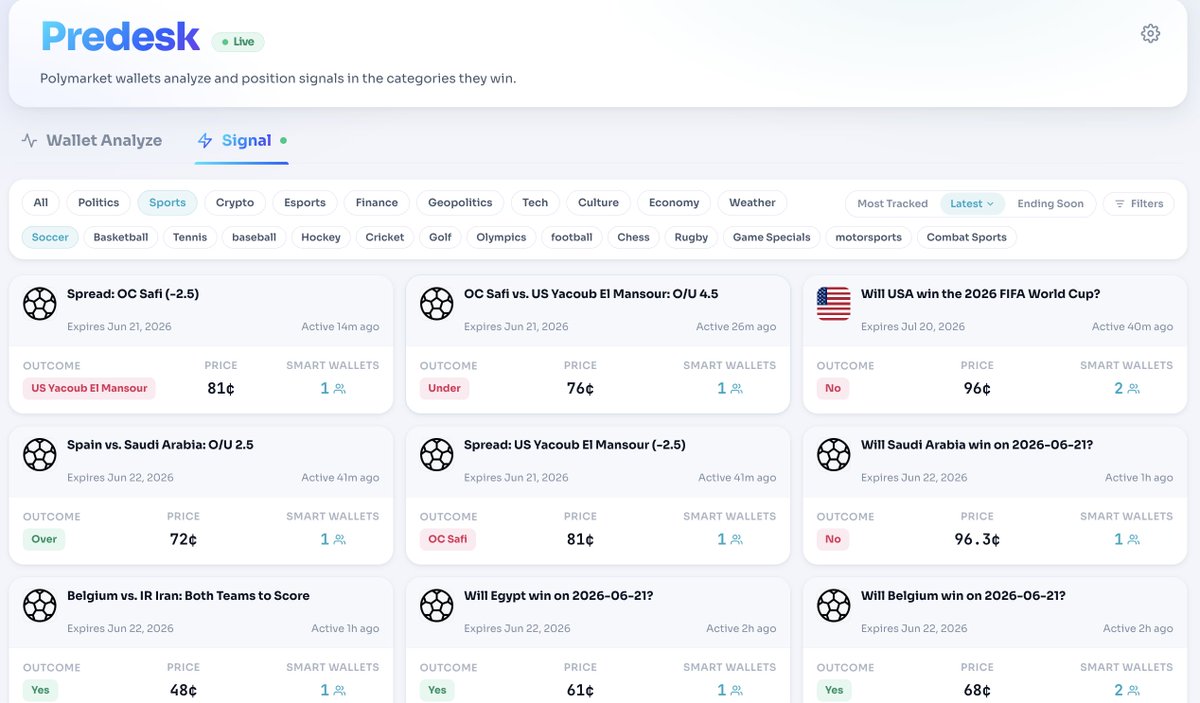The image size is (1200, 703).
Task: Click soccer ball icon on OC Safi O/U 4.5 card
Action: coord(437,304)
